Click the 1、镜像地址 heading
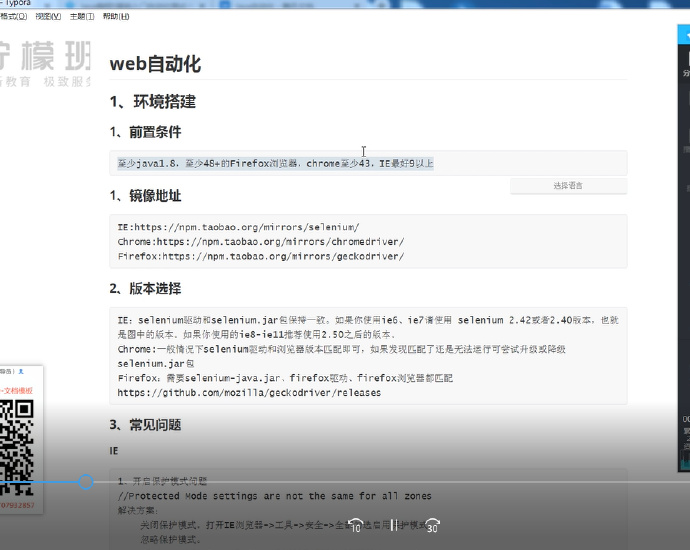 146,196
